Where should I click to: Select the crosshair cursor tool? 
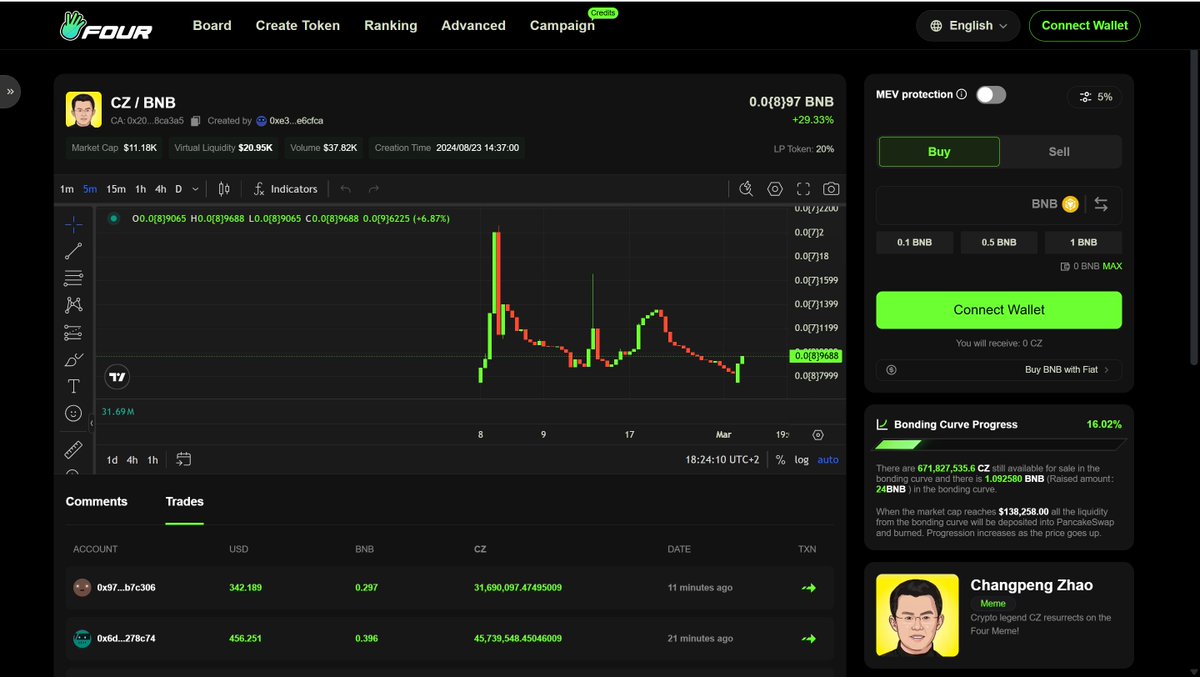click(x=73, y=224)
